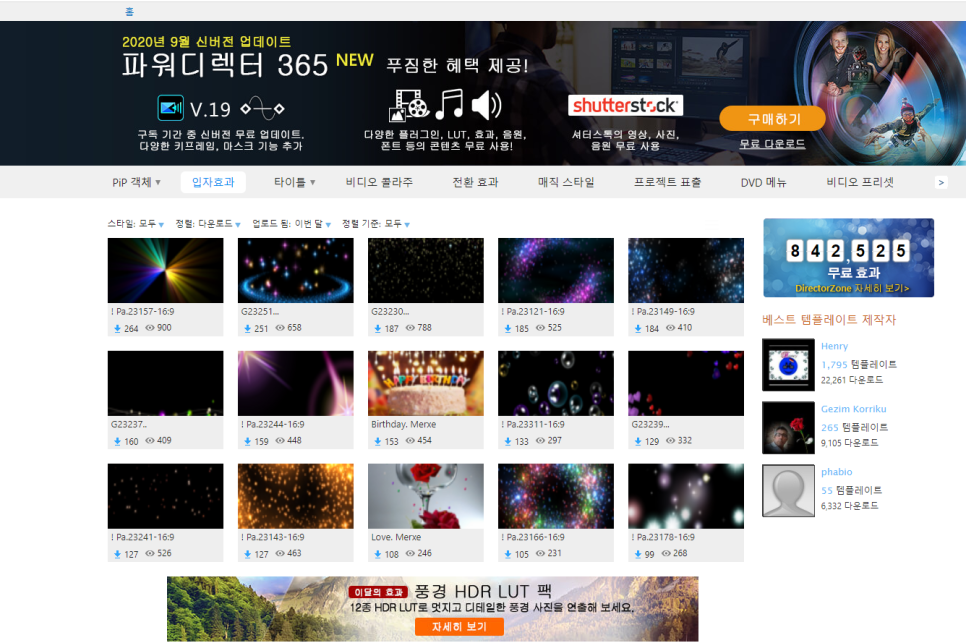Image resolution: width=966 pixels, height=643 pixels.
Task: Open the 스타일: 모두 filter dropdown
Action: (136, 224)
